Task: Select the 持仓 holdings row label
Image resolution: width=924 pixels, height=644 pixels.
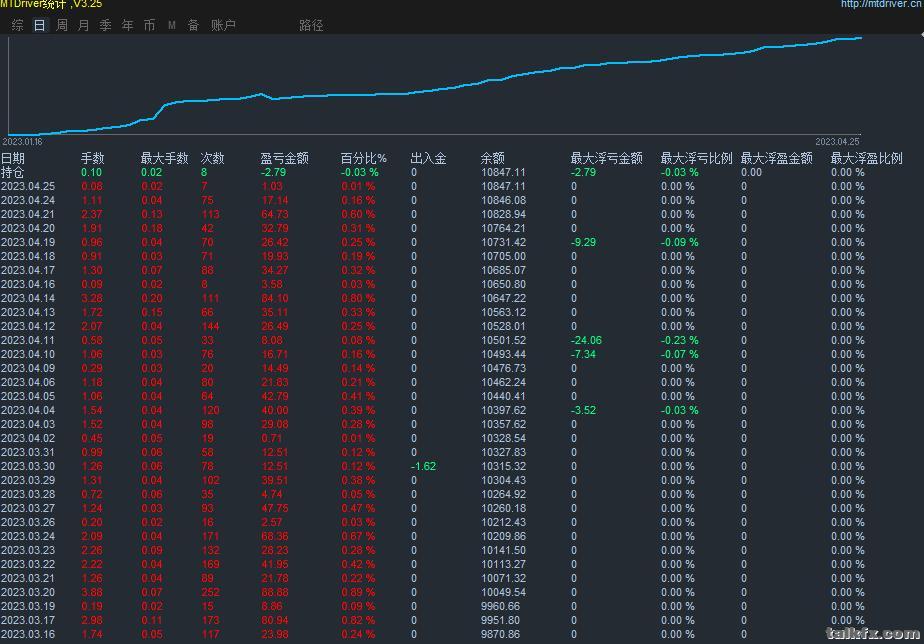Action: click(12, 173)
